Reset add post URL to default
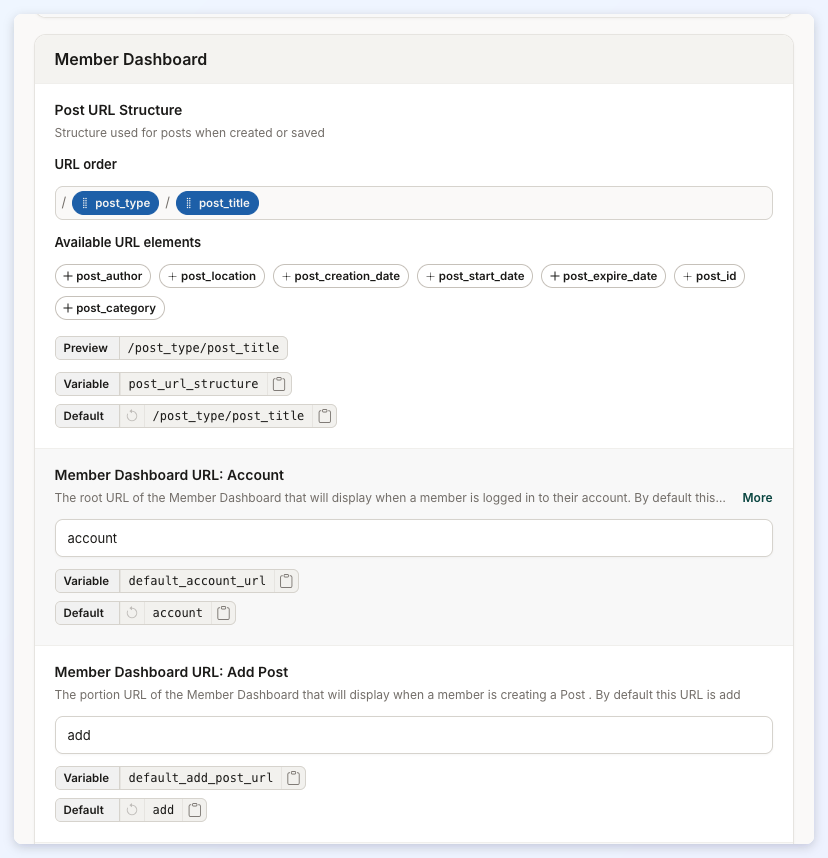 pos(132,810)
